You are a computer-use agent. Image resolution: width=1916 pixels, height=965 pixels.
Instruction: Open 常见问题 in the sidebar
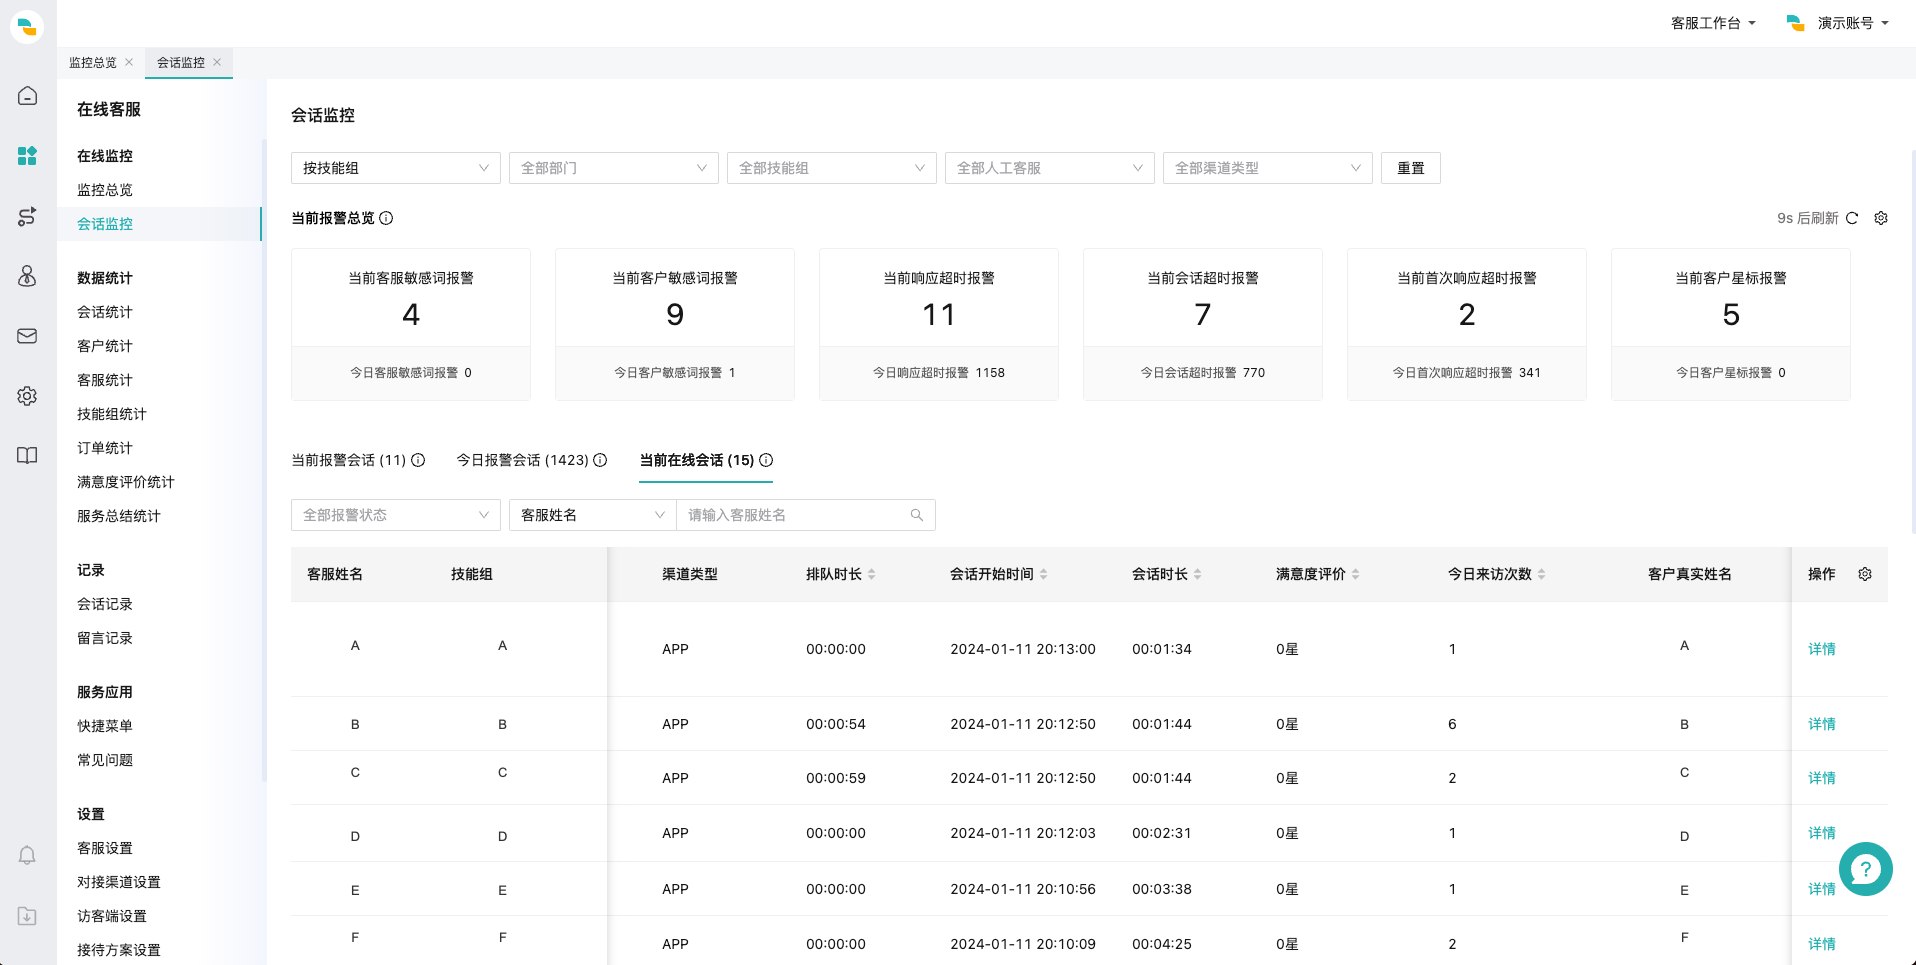(x=105, y=760)
